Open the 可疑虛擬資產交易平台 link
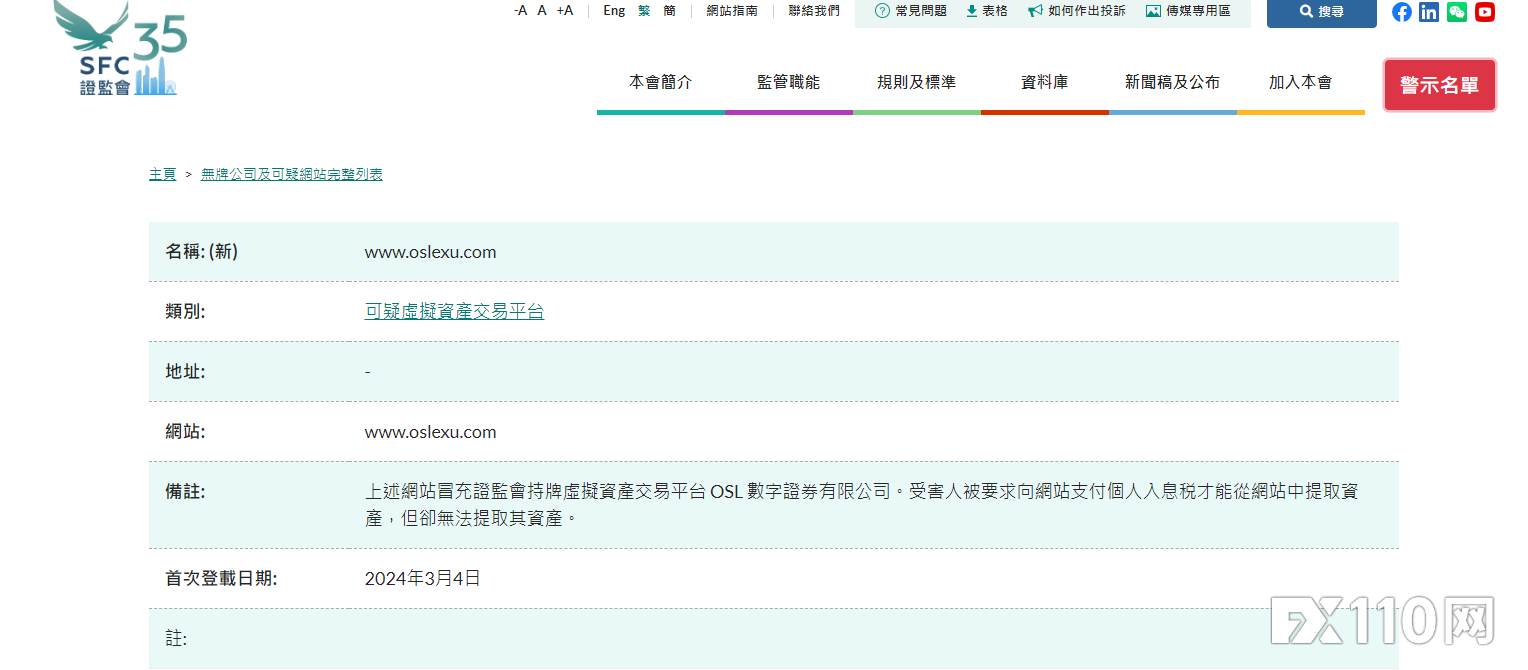 coord(454,311)
